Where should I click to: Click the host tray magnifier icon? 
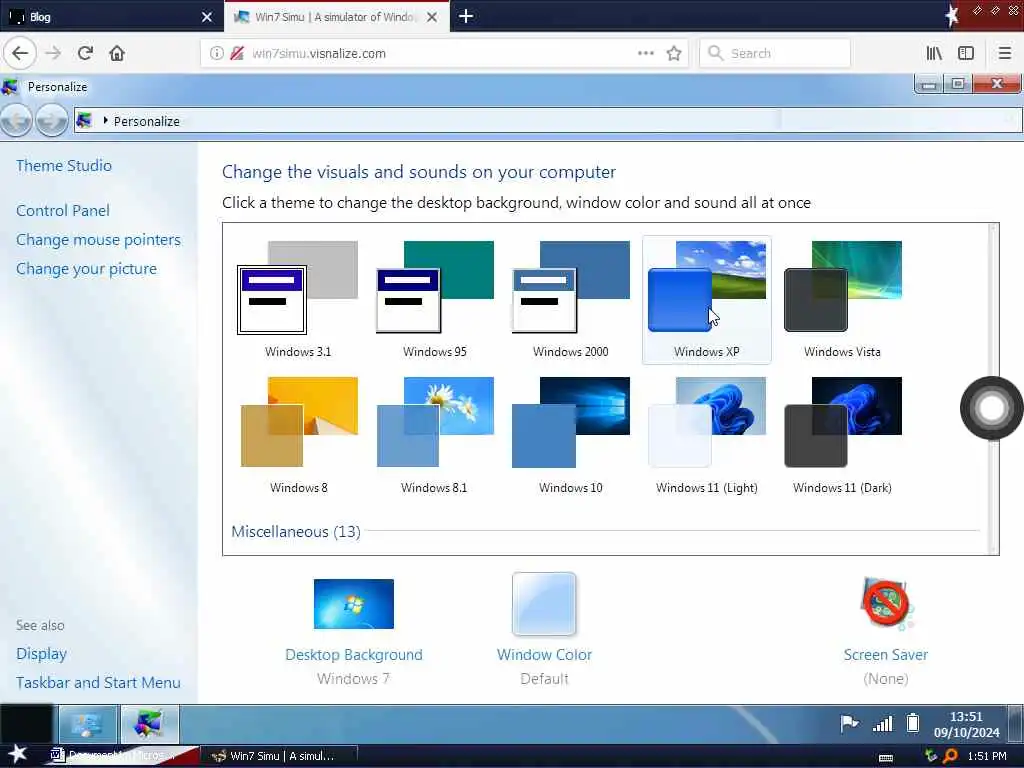point(950,756)
